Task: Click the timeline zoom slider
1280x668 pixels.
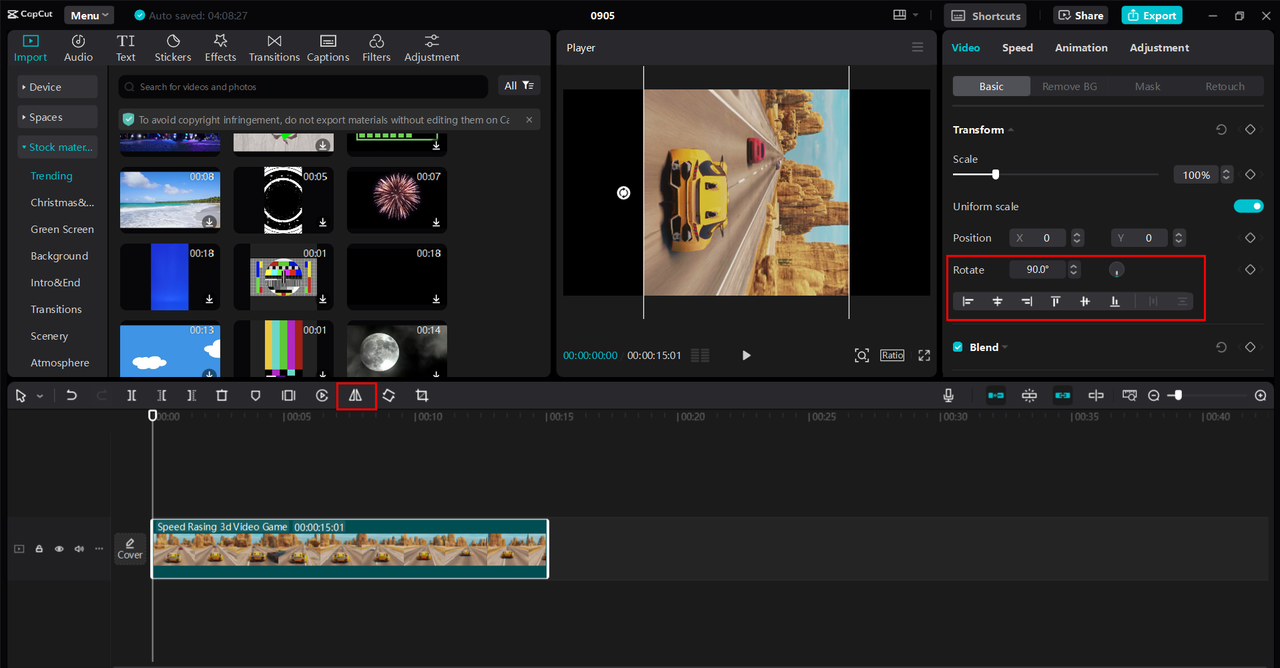Action: coord(1178,395)
